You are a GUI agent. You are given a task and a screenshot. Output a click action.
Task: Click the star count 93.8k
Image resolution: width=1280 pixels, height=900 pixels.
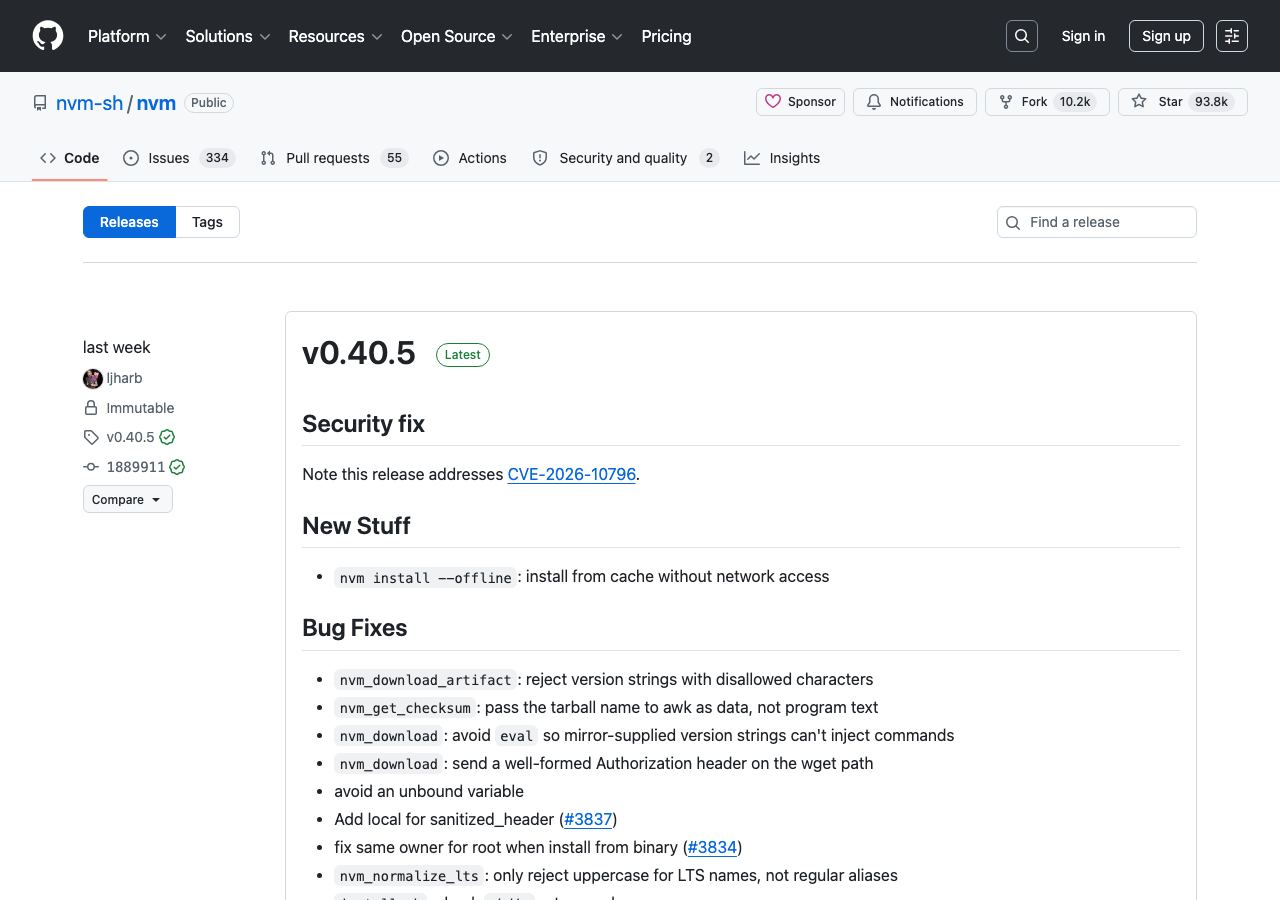point(1211,102)
